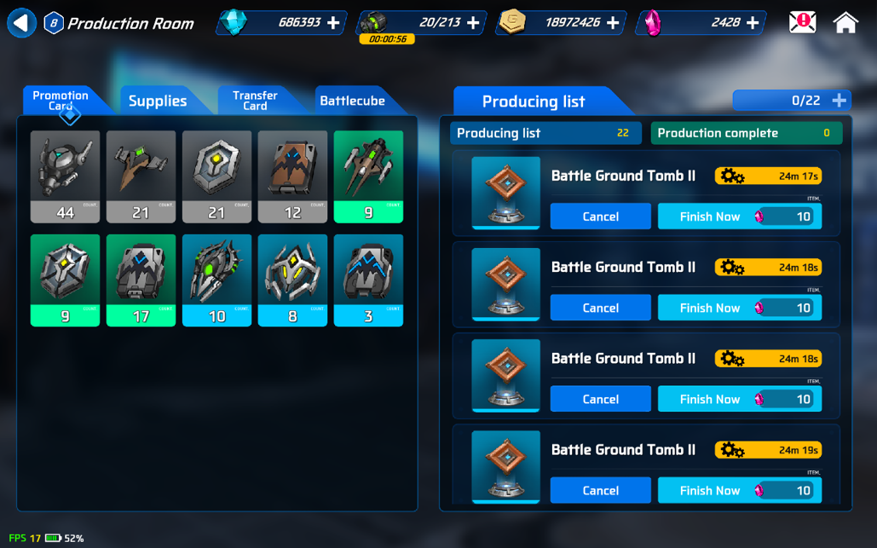Select the blue card with count 3
This screenshot has height=548, width=877.
pos(368,280)
